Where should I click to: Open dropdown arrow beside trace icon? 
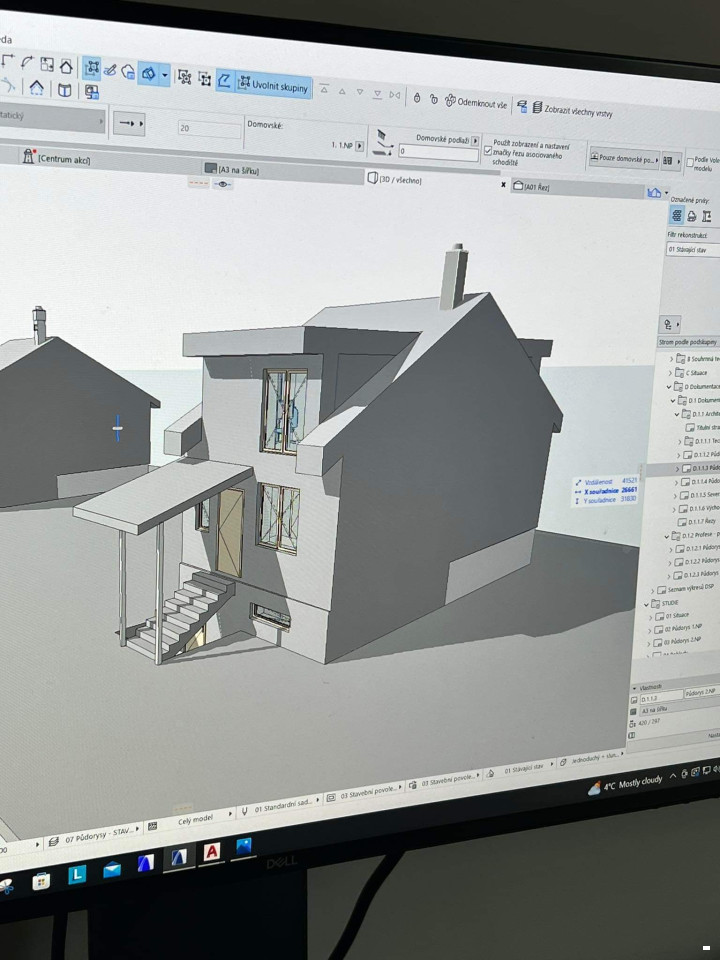(165, 75)
